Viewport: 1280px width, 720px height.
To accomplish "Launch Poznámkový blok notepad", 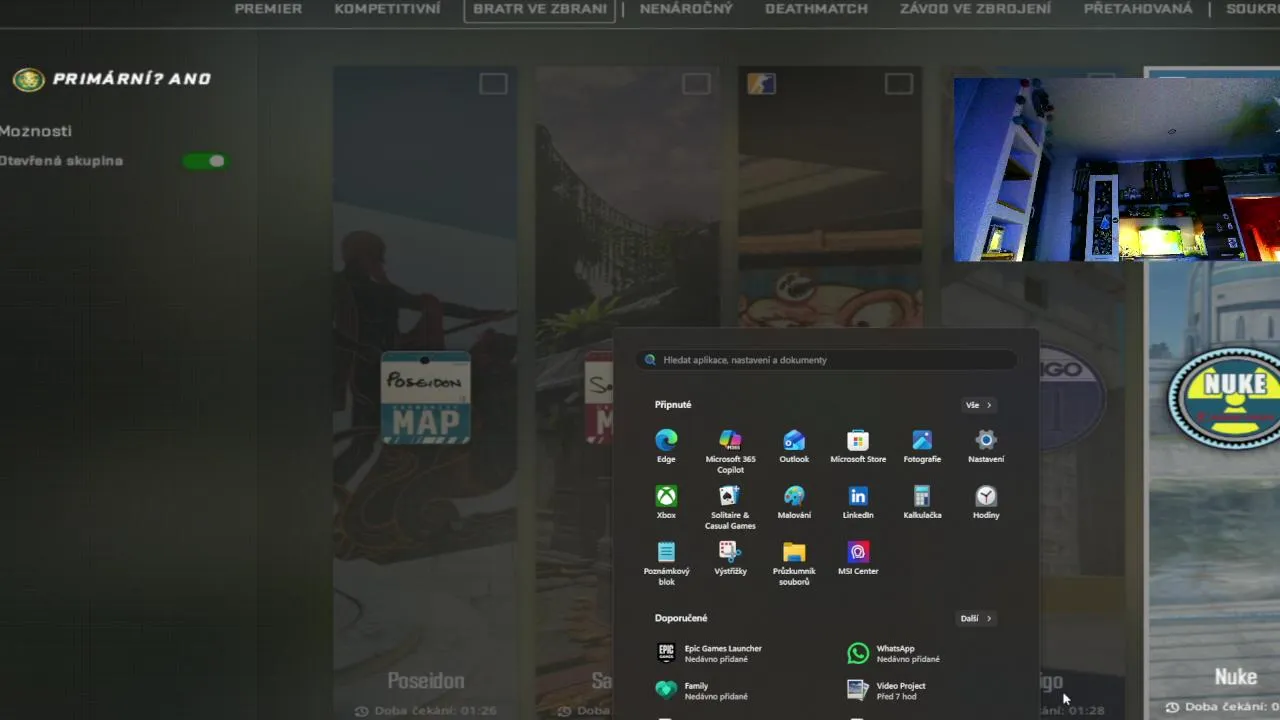I will (666, 562).
